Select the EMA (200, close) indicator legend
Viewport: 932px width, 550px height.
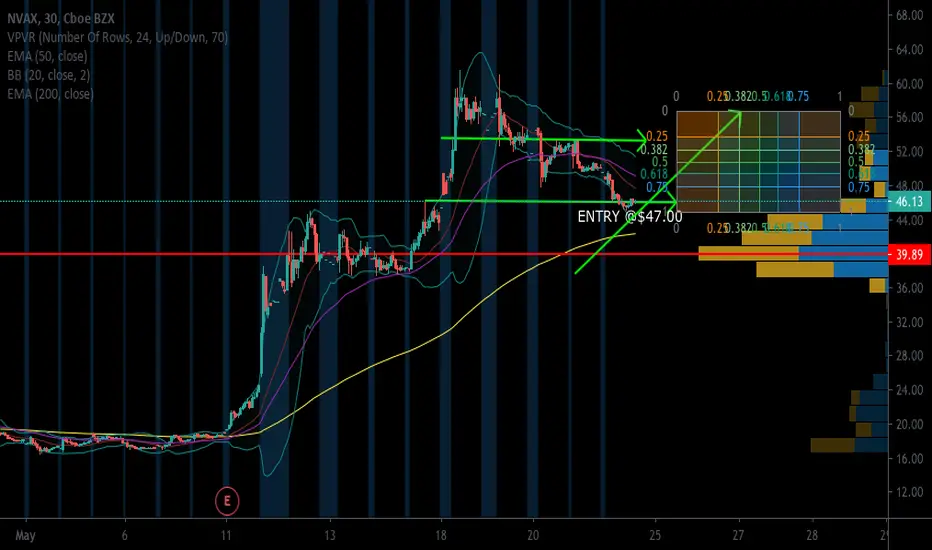pos(50,94)
